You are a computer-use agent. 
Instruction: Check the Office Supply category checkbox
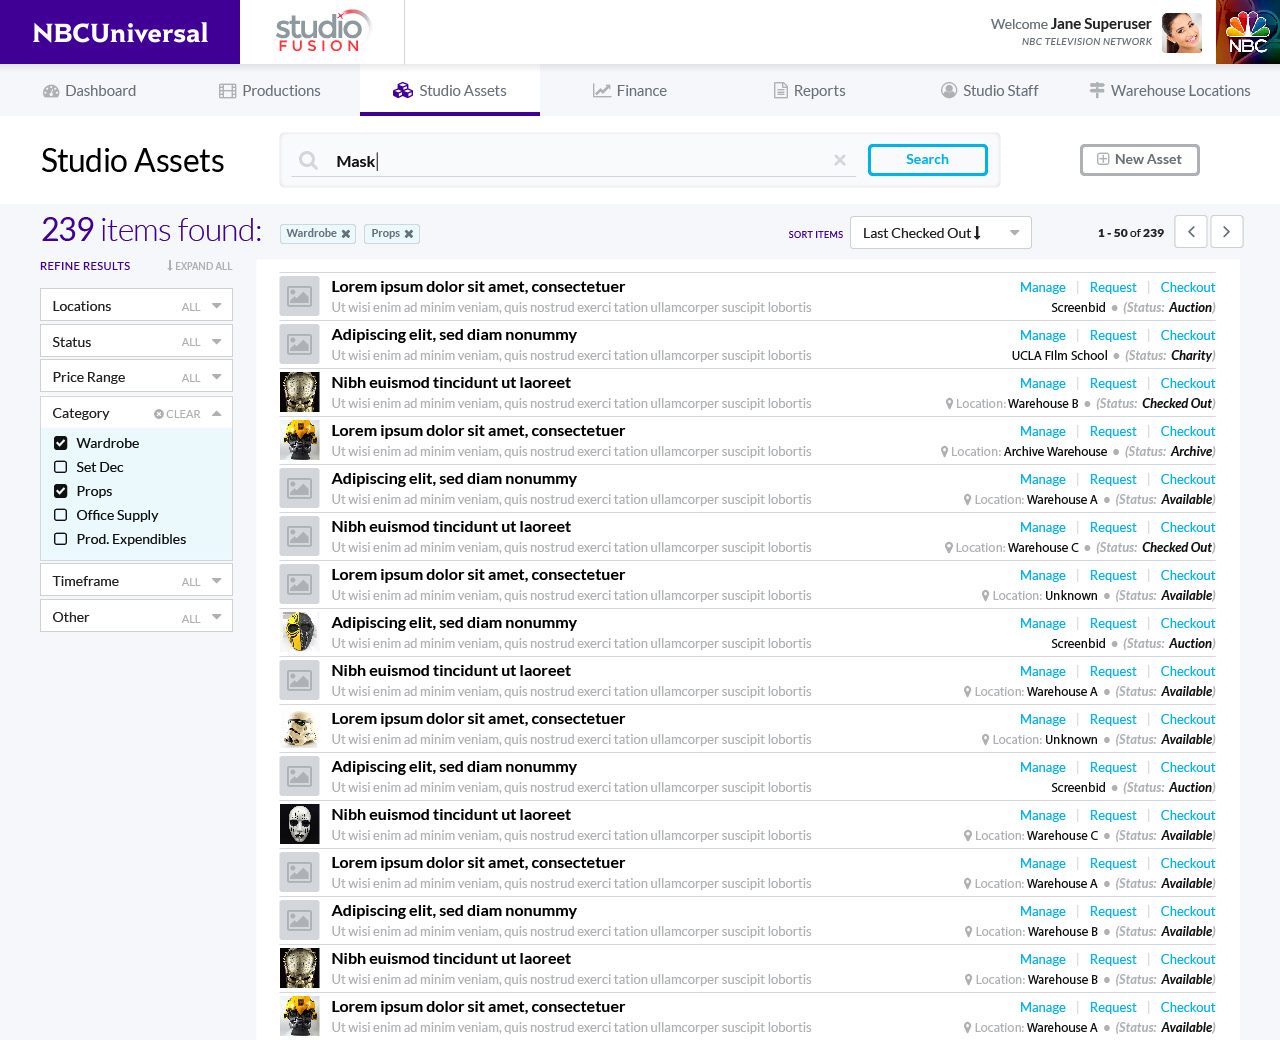(x=61, y=515)
